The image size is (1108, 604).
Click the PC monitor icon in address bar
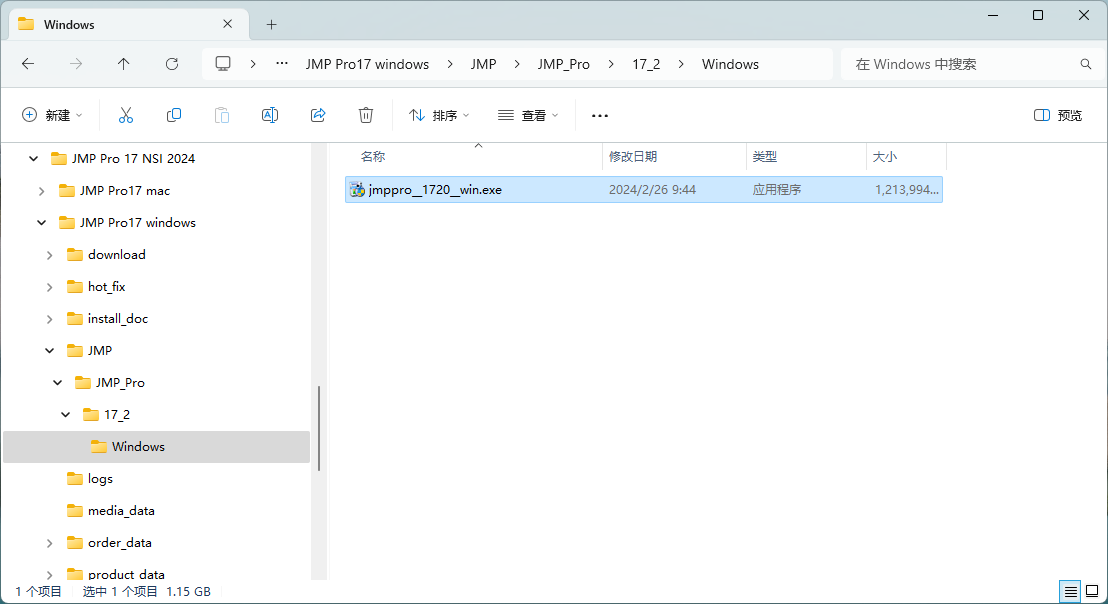click(223, 64)
